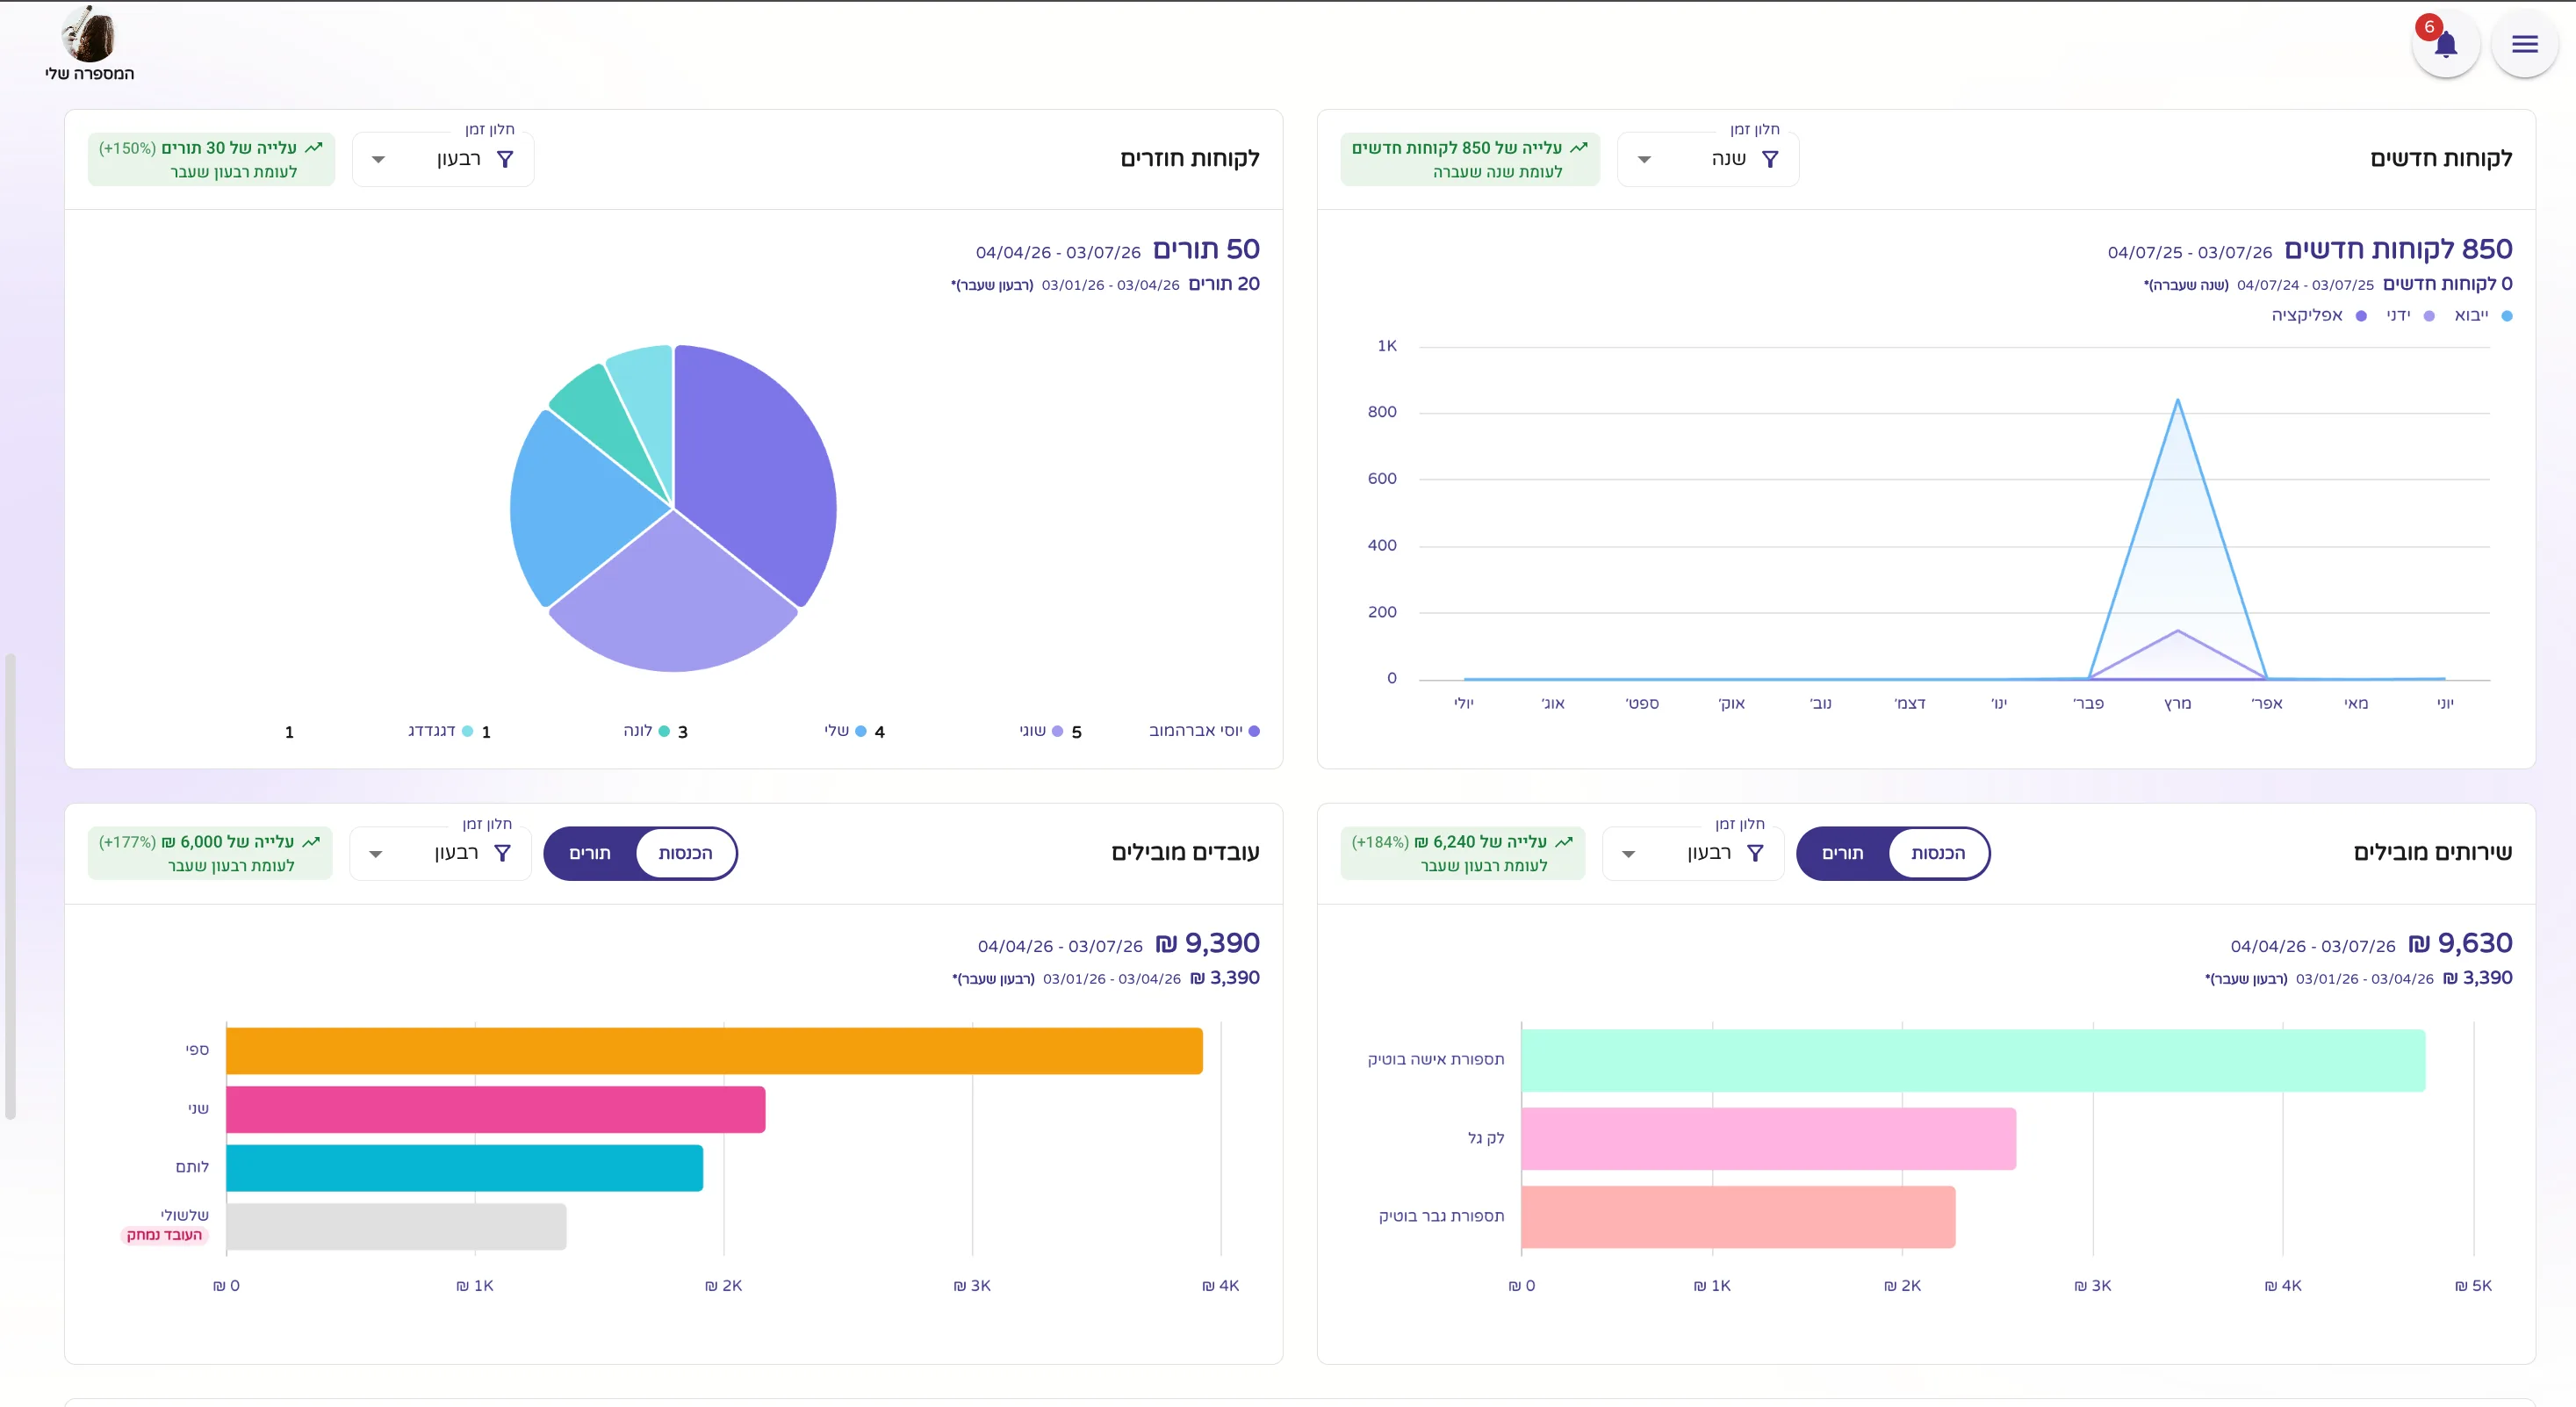Viewport: 2576px width, 1407px height.
Task: Click the המספרה שלי profile avatar
Action: (x=88, y=34)
